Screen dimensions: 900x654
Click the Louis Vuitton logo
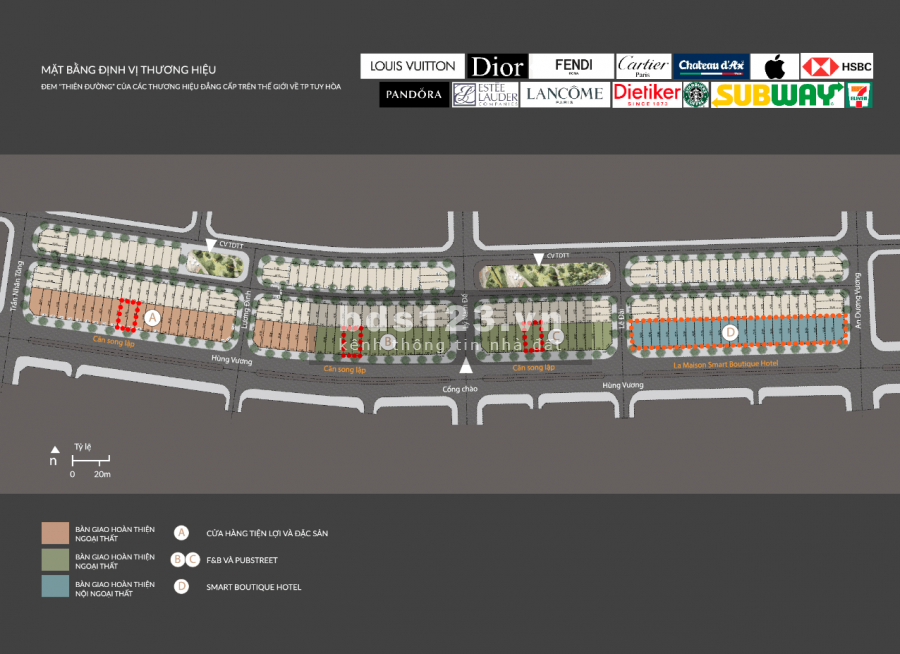pyautogui.click(x=412, y=66)
